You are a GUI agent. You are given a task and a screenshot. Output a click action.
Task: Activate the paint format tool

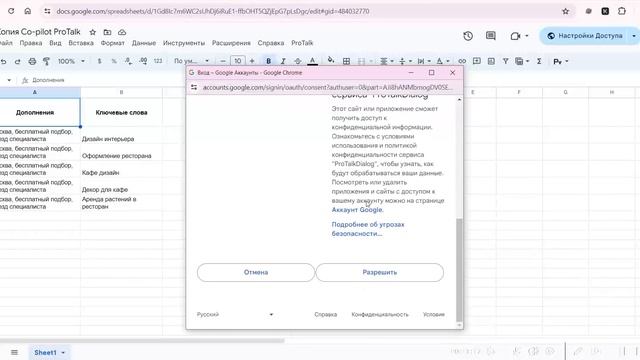click(x=46, y=61)
